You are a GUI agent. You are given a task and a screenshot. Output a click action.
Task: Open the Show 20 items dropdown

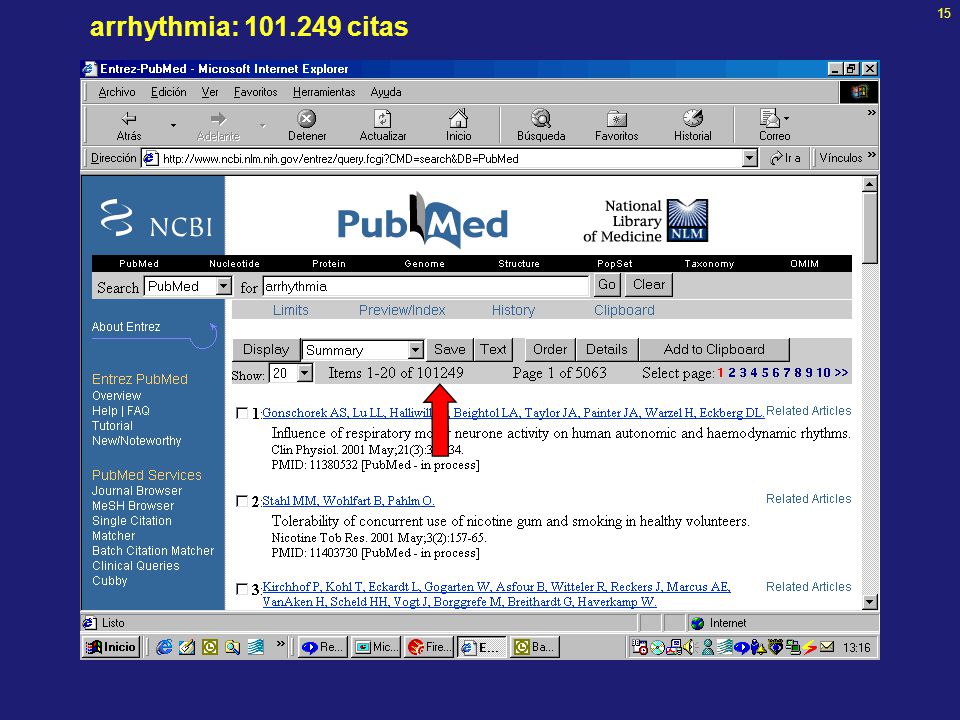[305, 372]
